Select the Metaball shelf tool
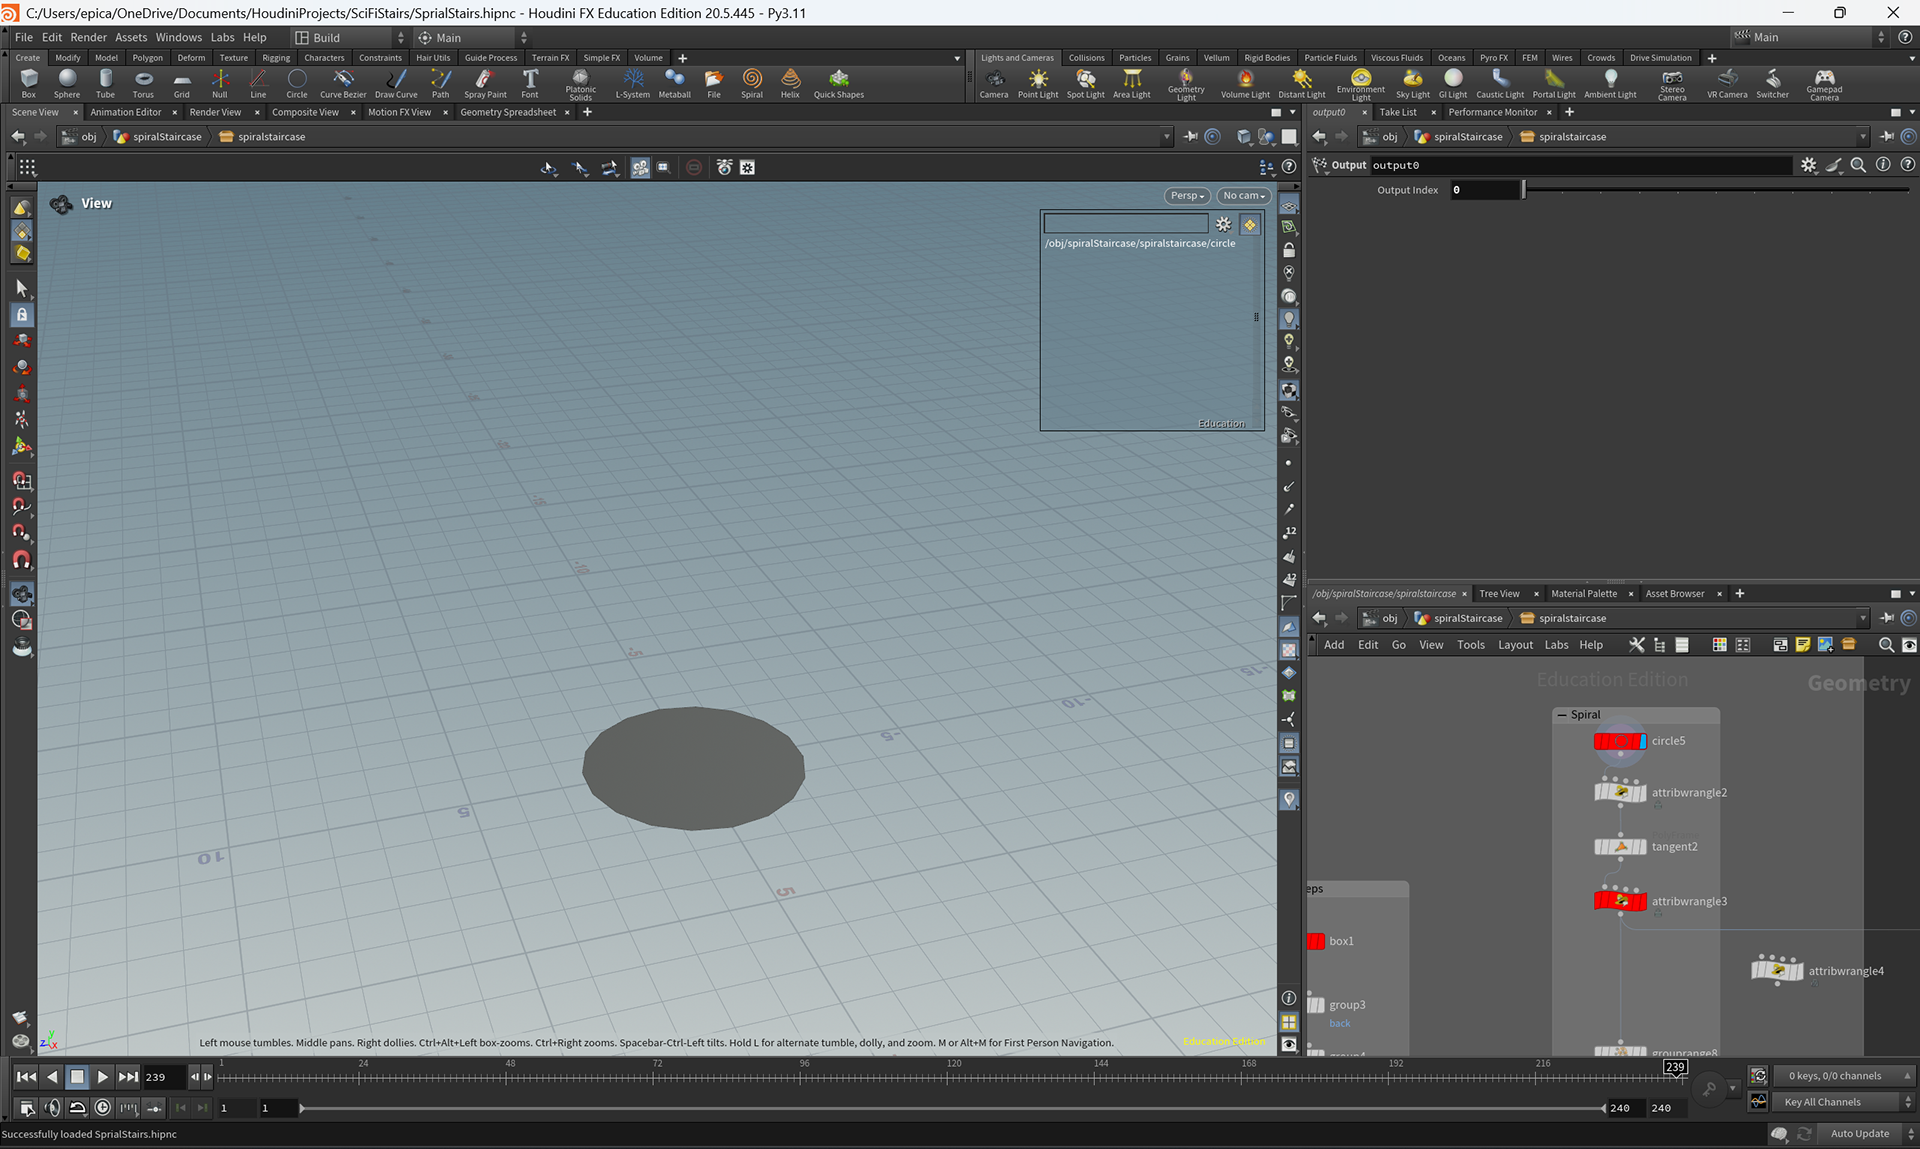 pyautogui.click(x=675, y=83)
